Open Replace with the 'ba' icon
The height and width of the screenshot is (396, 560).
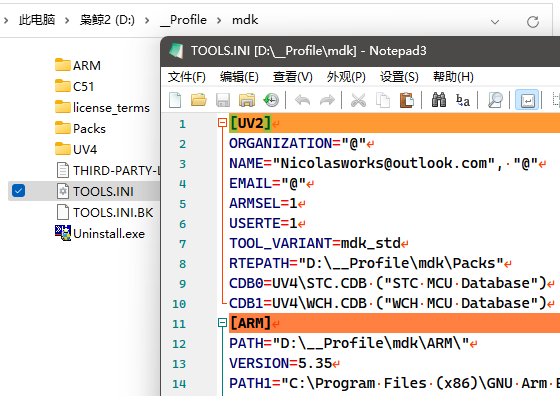pos(463,100)
